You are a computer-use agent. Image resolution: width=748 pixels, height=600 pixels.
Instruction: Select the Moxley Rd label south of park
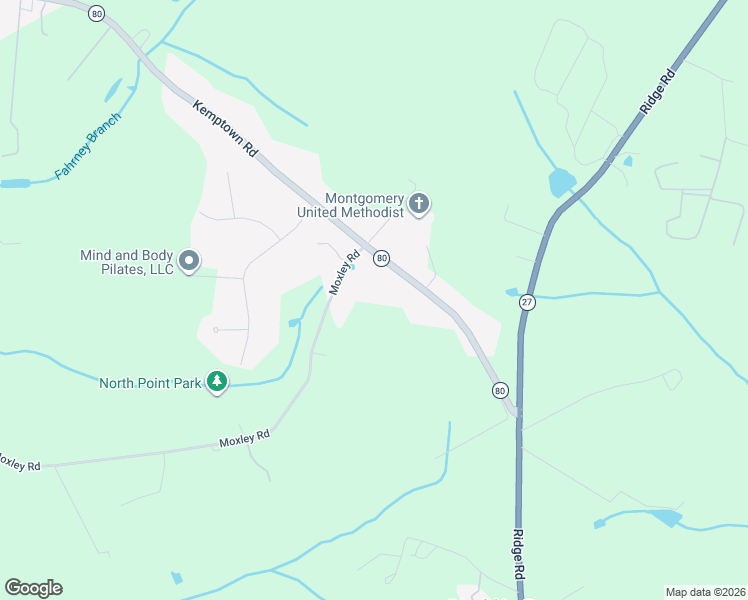(x=245, y=438)
